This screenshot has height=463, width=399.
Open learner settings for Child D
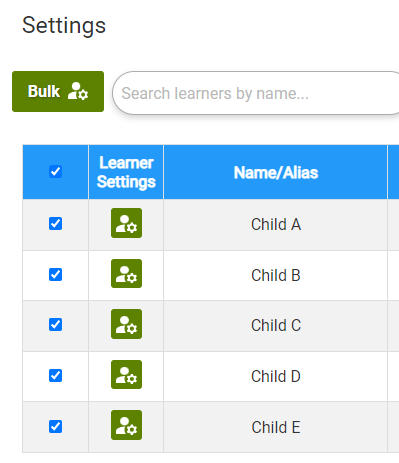pyautogui.click(x=126, y=375)
